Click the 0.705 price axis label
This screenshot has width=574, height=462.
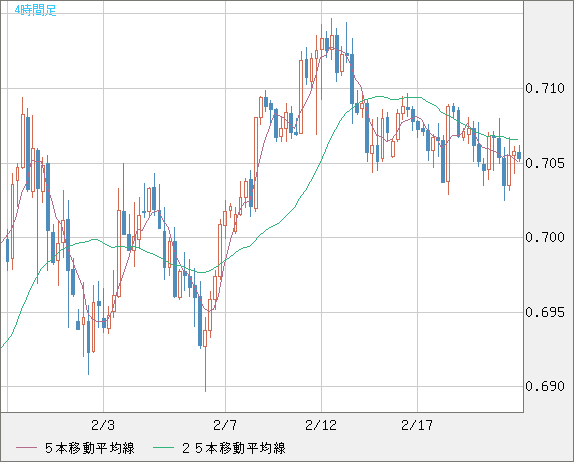click(x=545, y=163)
